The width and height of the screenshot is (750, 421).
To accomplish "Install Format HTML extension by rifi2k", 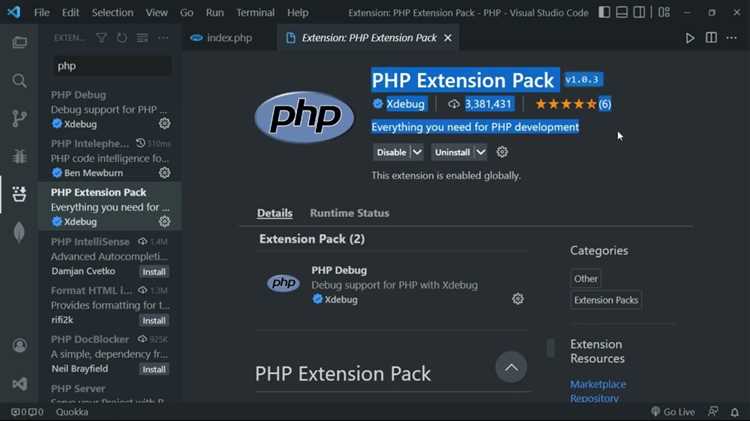I will [154, 321].
